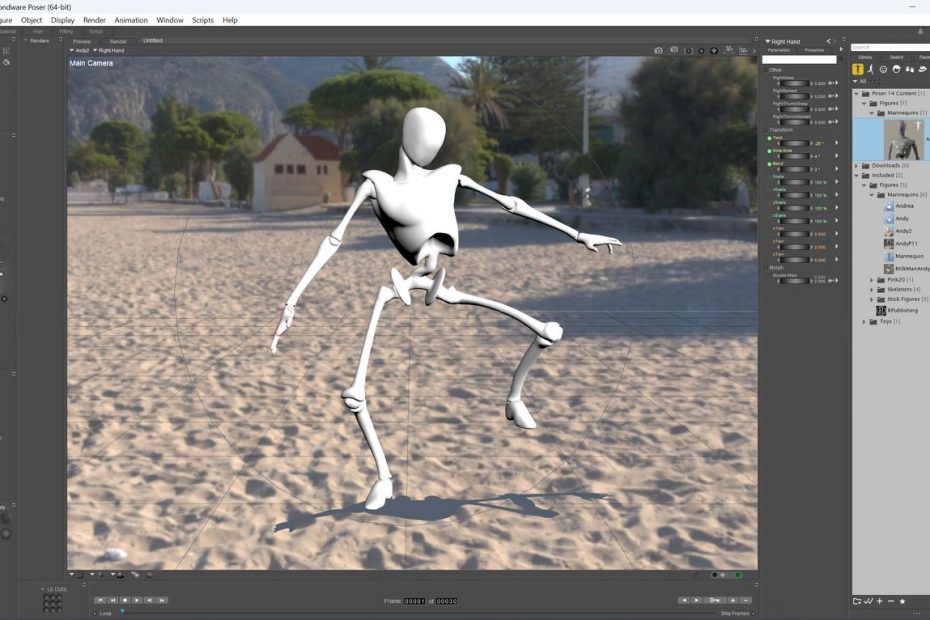Click the render camera icon above viewport
The width and height of the screenshot is (930, 620).
point(658,50)
